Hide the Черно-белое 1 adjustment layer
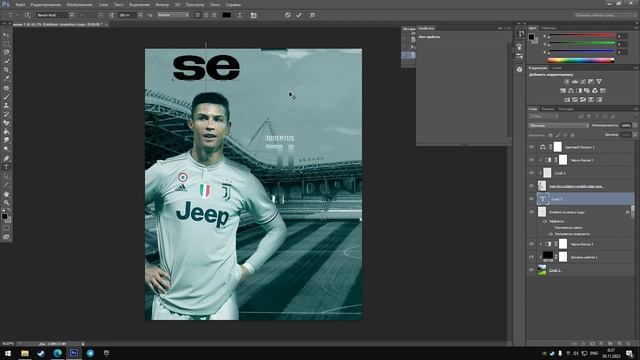The height and width of the screenshot is (360, 640). click(531, 244)
